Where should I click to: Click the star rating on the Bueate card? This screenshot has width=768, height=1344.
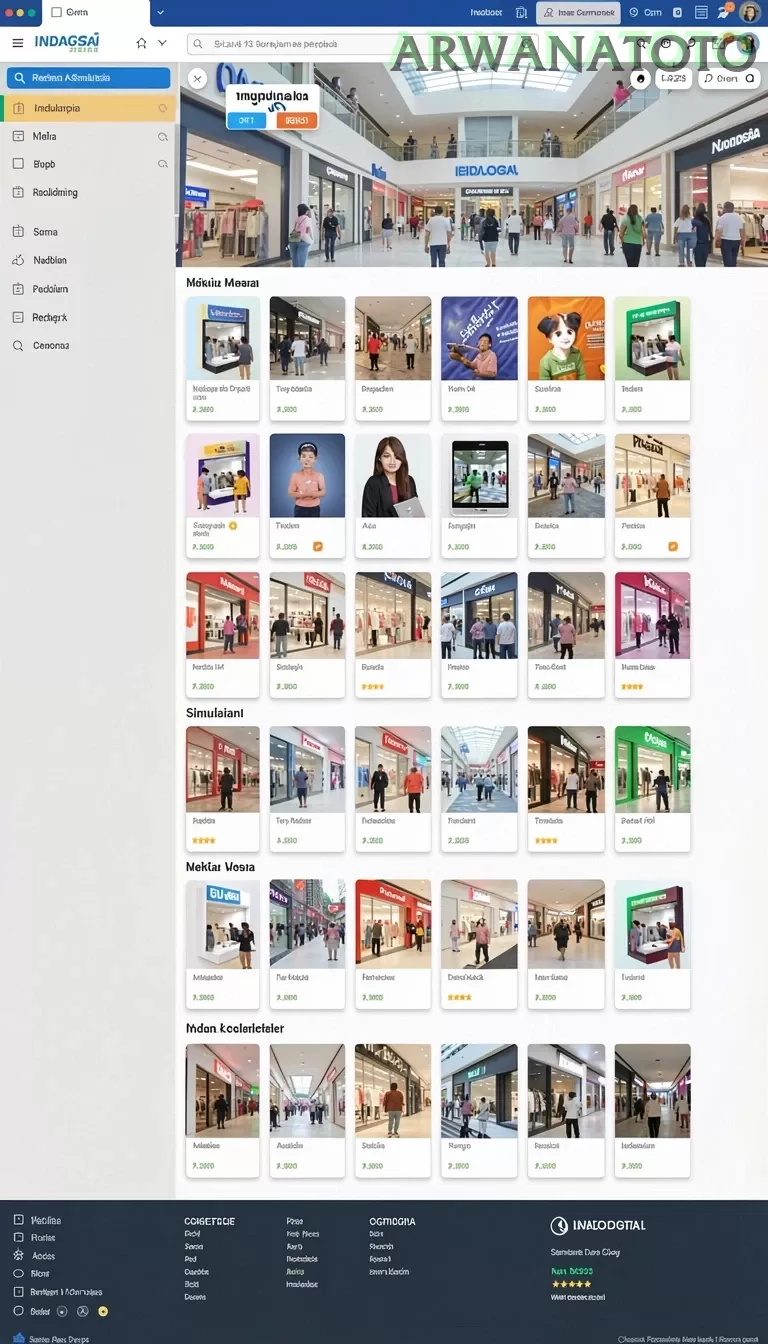pyautogui.click(x=372, y=687)
